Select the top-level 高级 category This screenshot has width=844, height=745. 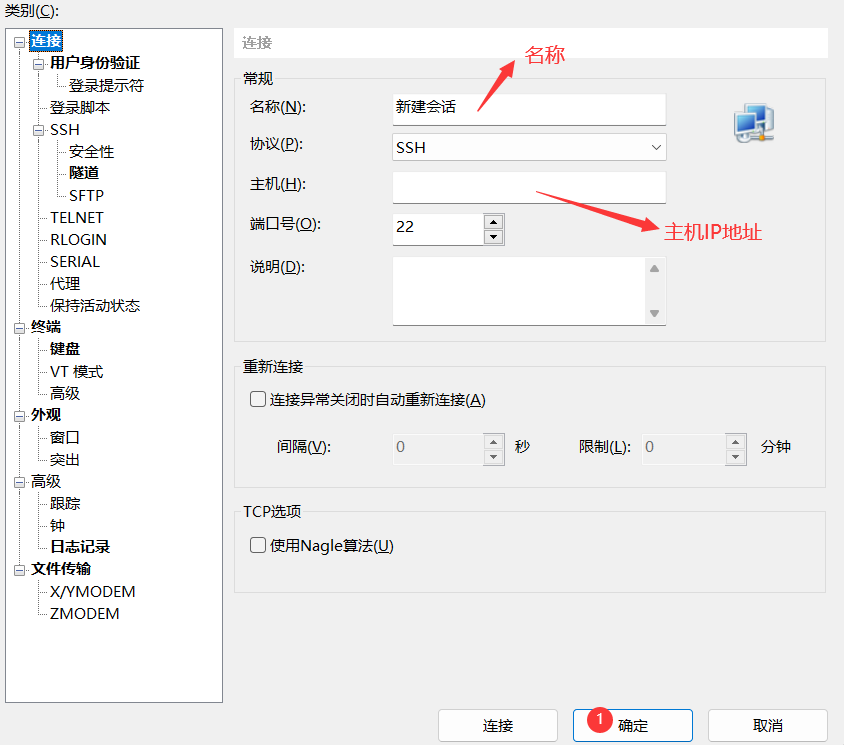[46, 481]
